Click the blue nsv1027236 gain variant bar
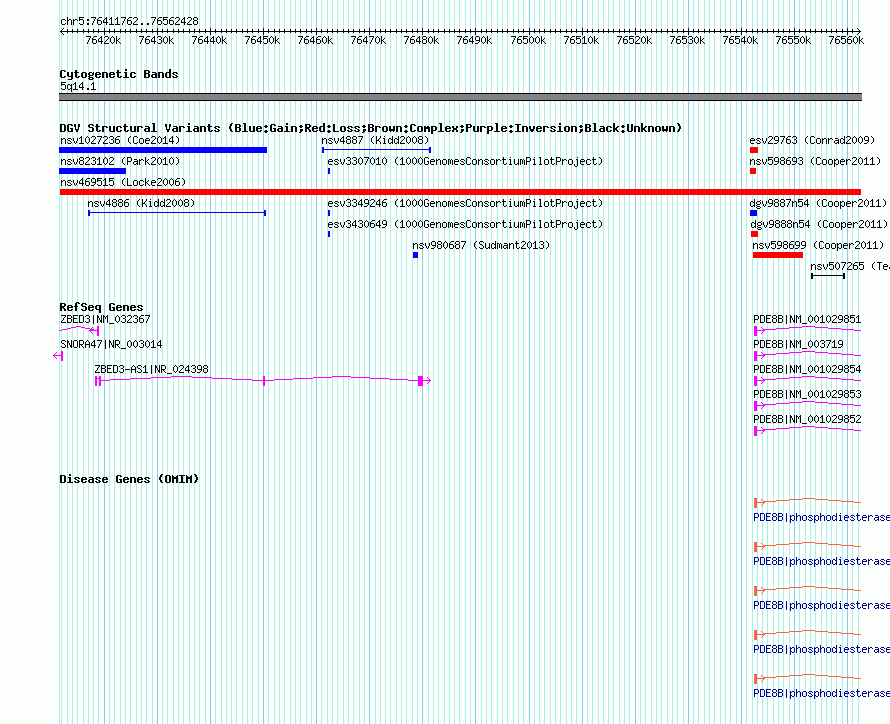The width and height of the screenshot is (890, 724). coord(163,150)
